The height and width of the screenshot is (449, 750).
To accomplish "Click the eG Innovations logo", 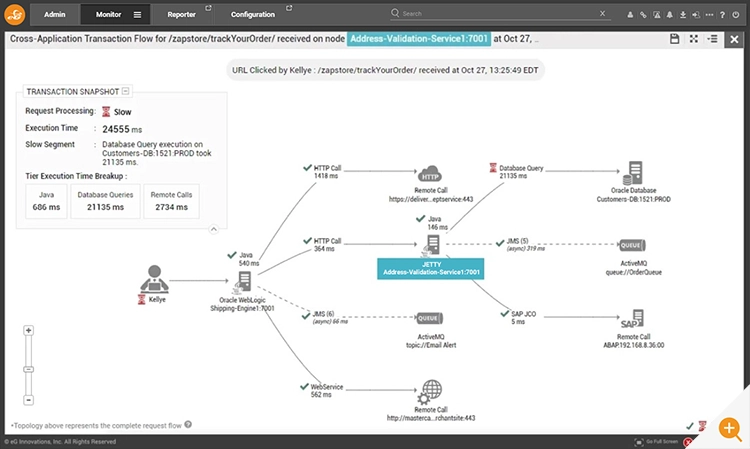I will 14,14.
